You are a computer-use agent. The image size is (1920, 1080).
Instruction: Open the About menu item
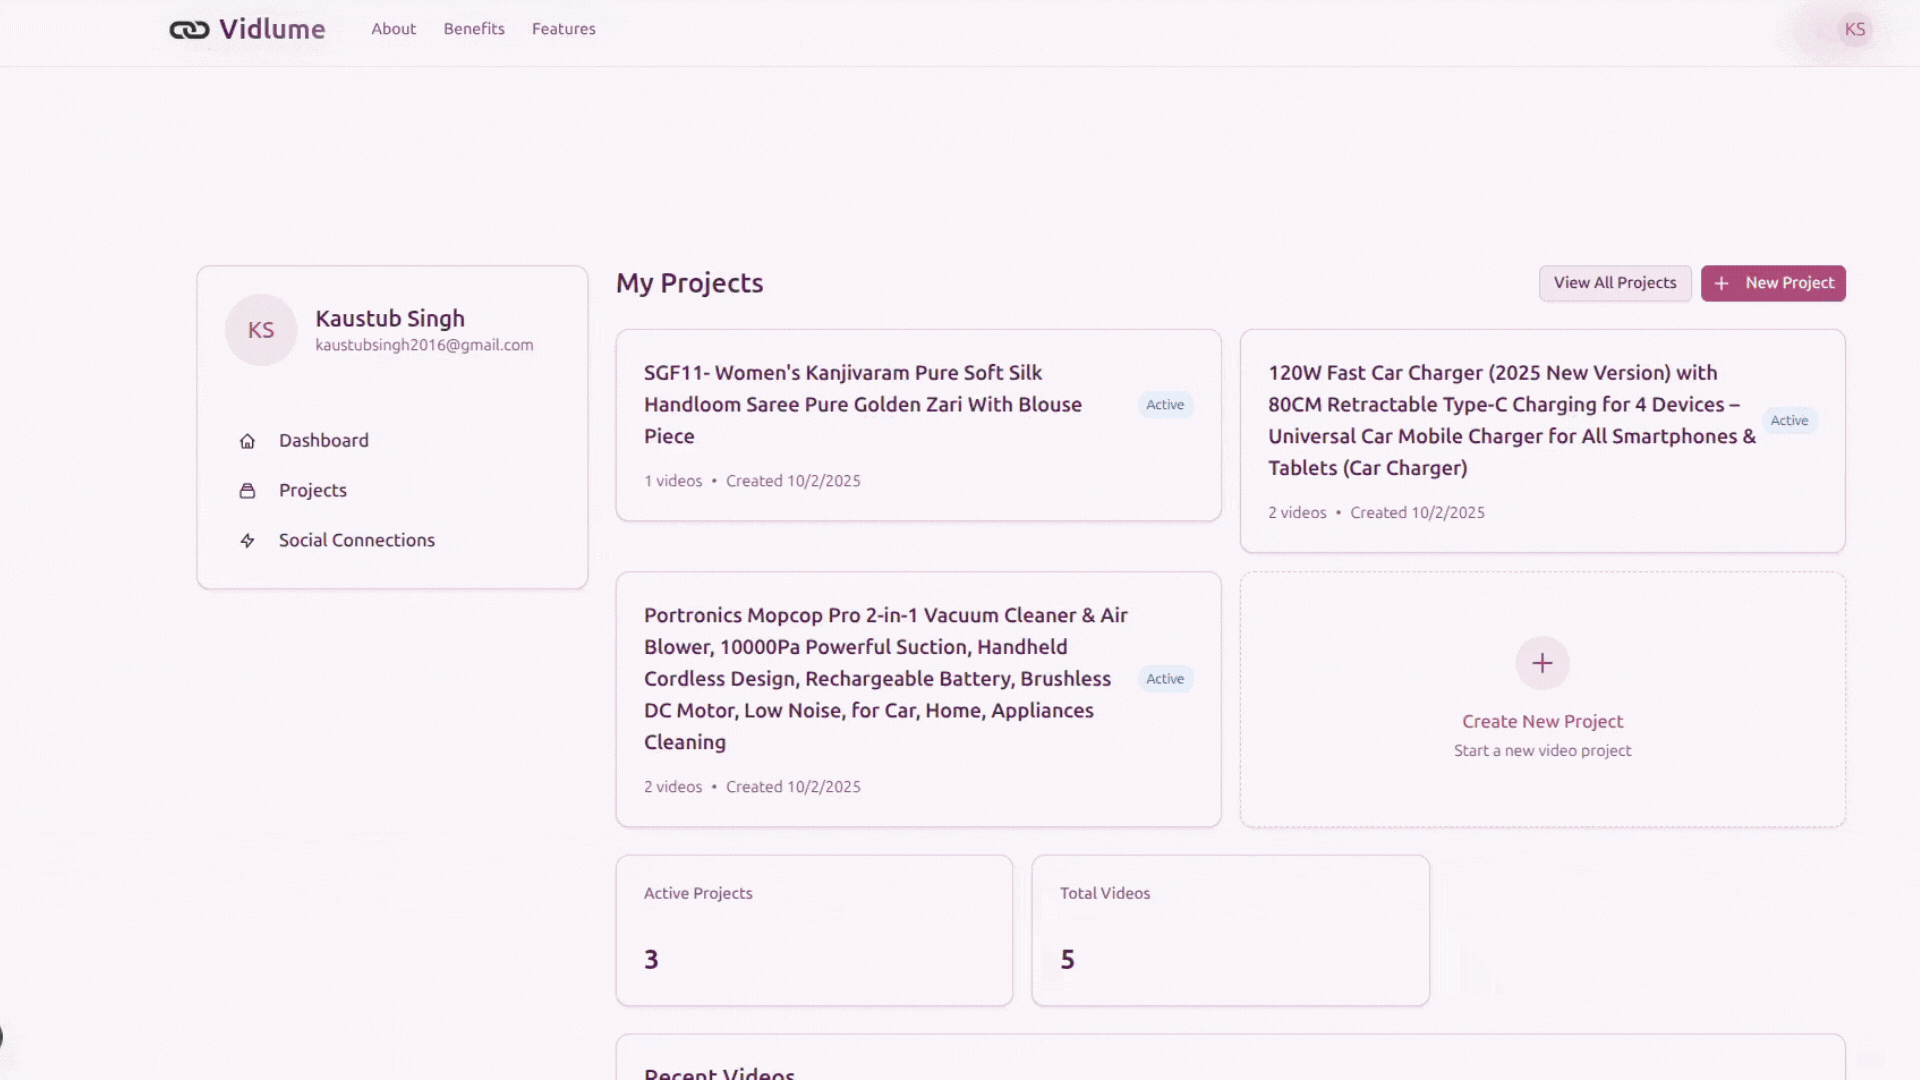393,29
